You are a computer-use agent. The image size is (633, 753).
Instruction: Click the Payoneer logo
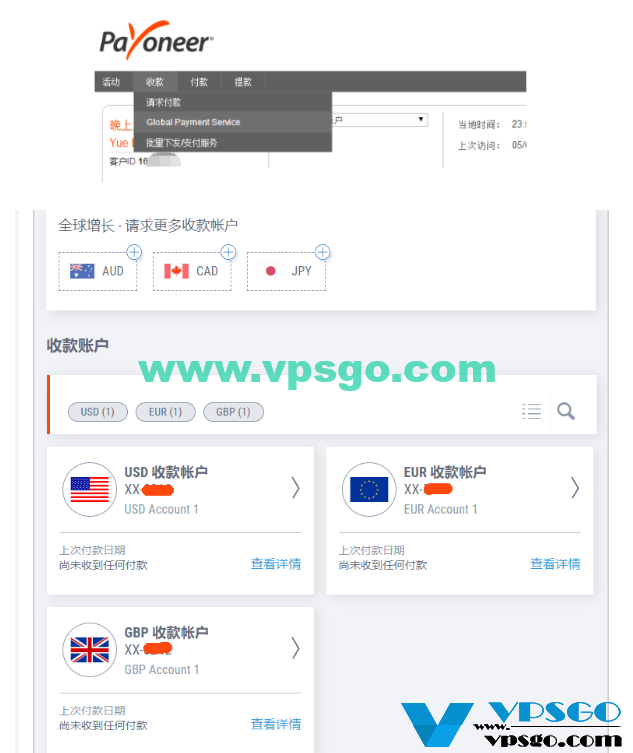click(x=156, y=40)
